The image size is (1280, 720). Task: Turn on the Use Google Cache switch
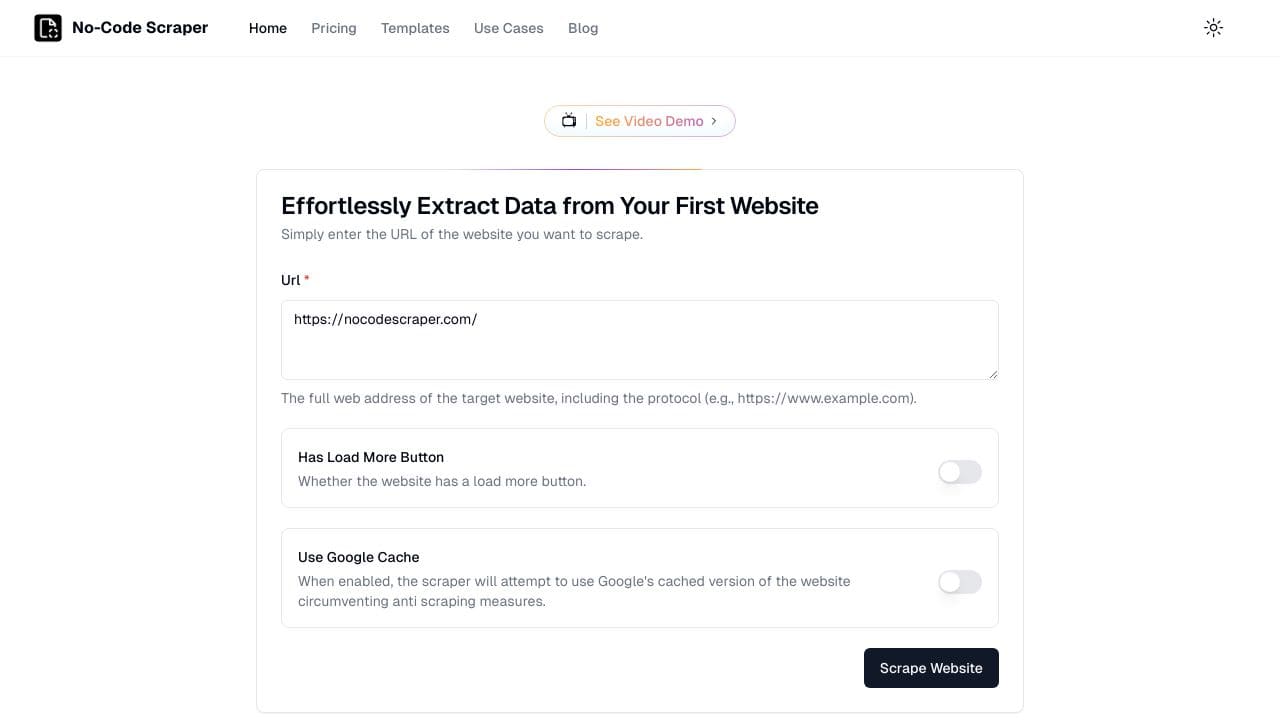tap(960, 582)
